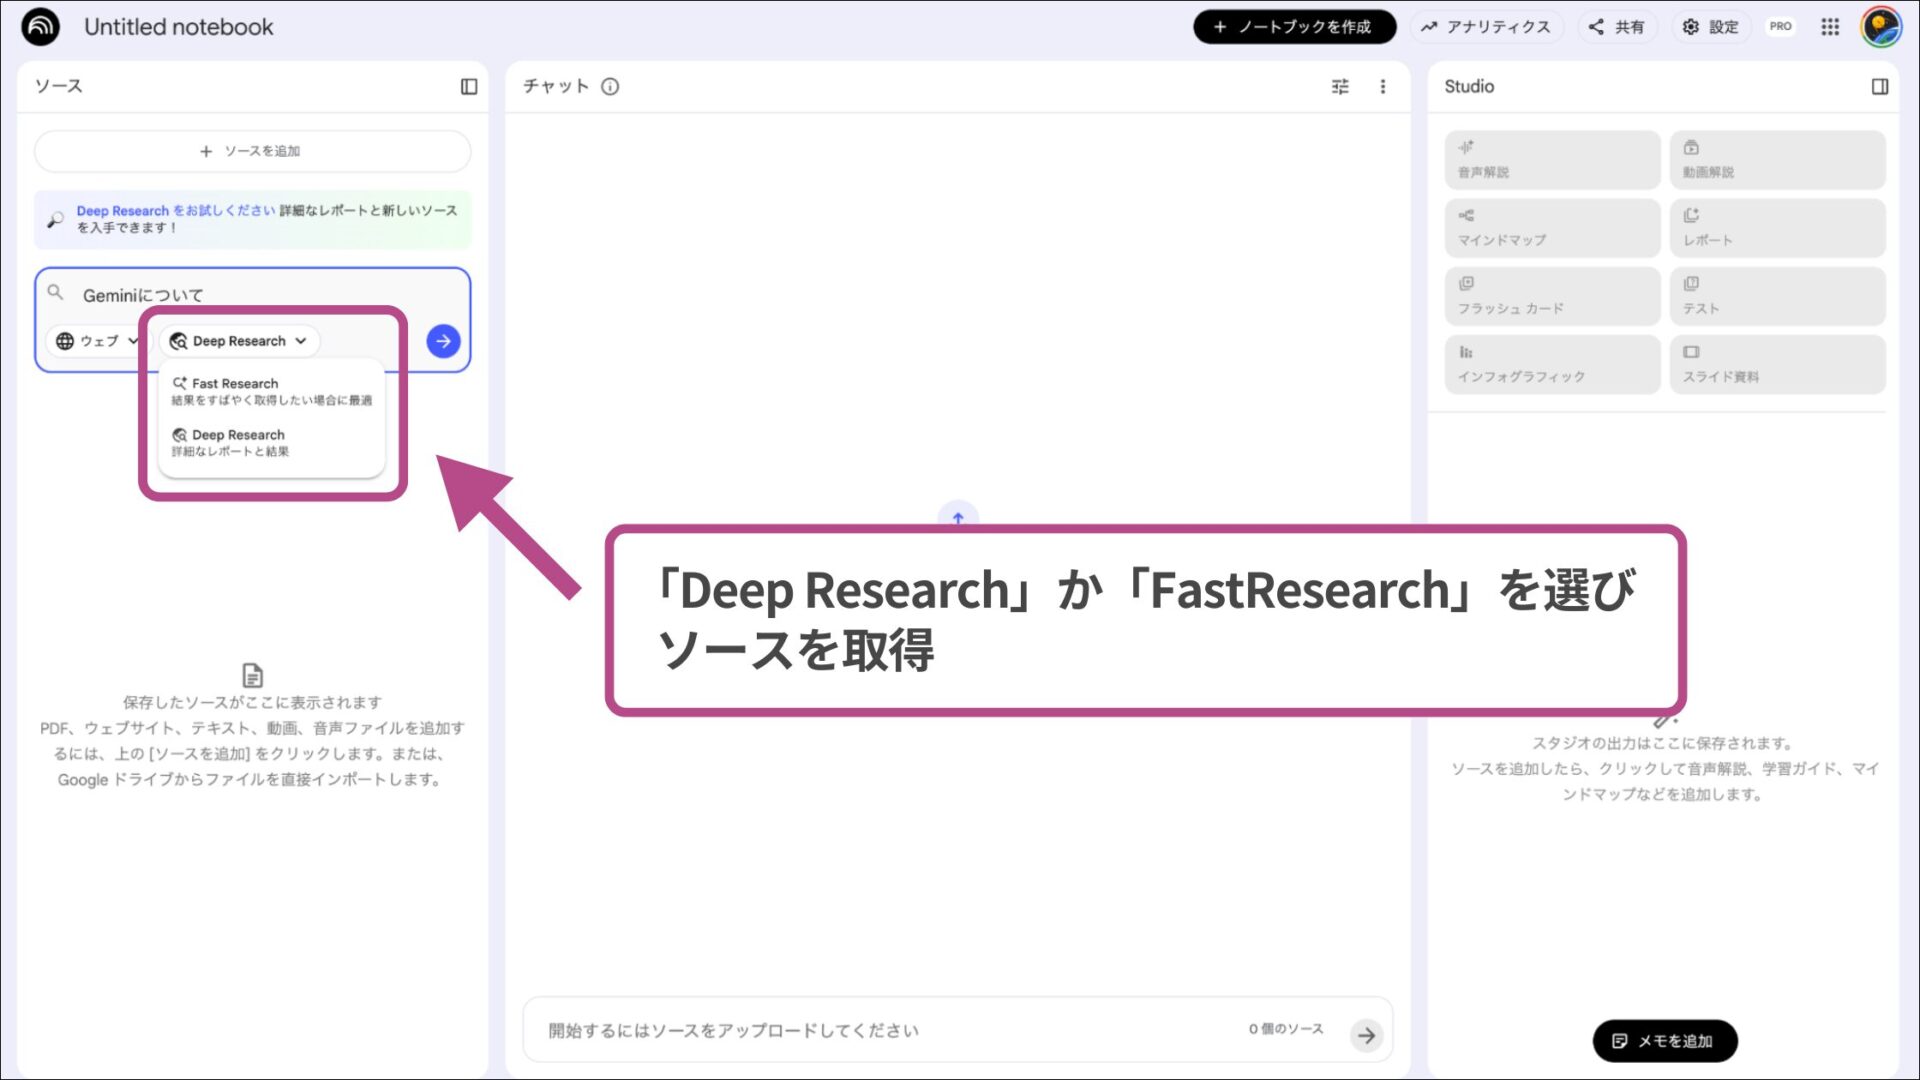
Task: Click the ノートブックを作成 button
Action: pyautogui.click(x=1293, y=27)
